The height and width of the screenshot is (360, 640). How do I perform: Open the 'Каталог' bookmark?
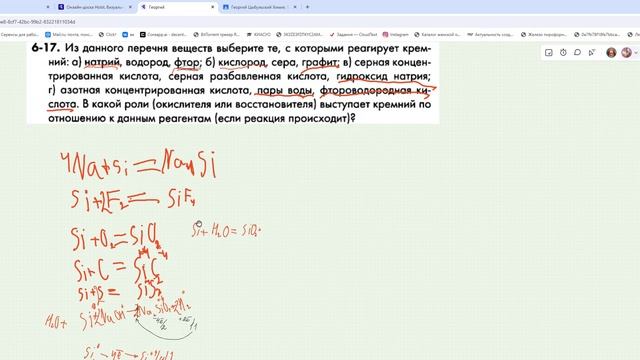coord(437,35)
